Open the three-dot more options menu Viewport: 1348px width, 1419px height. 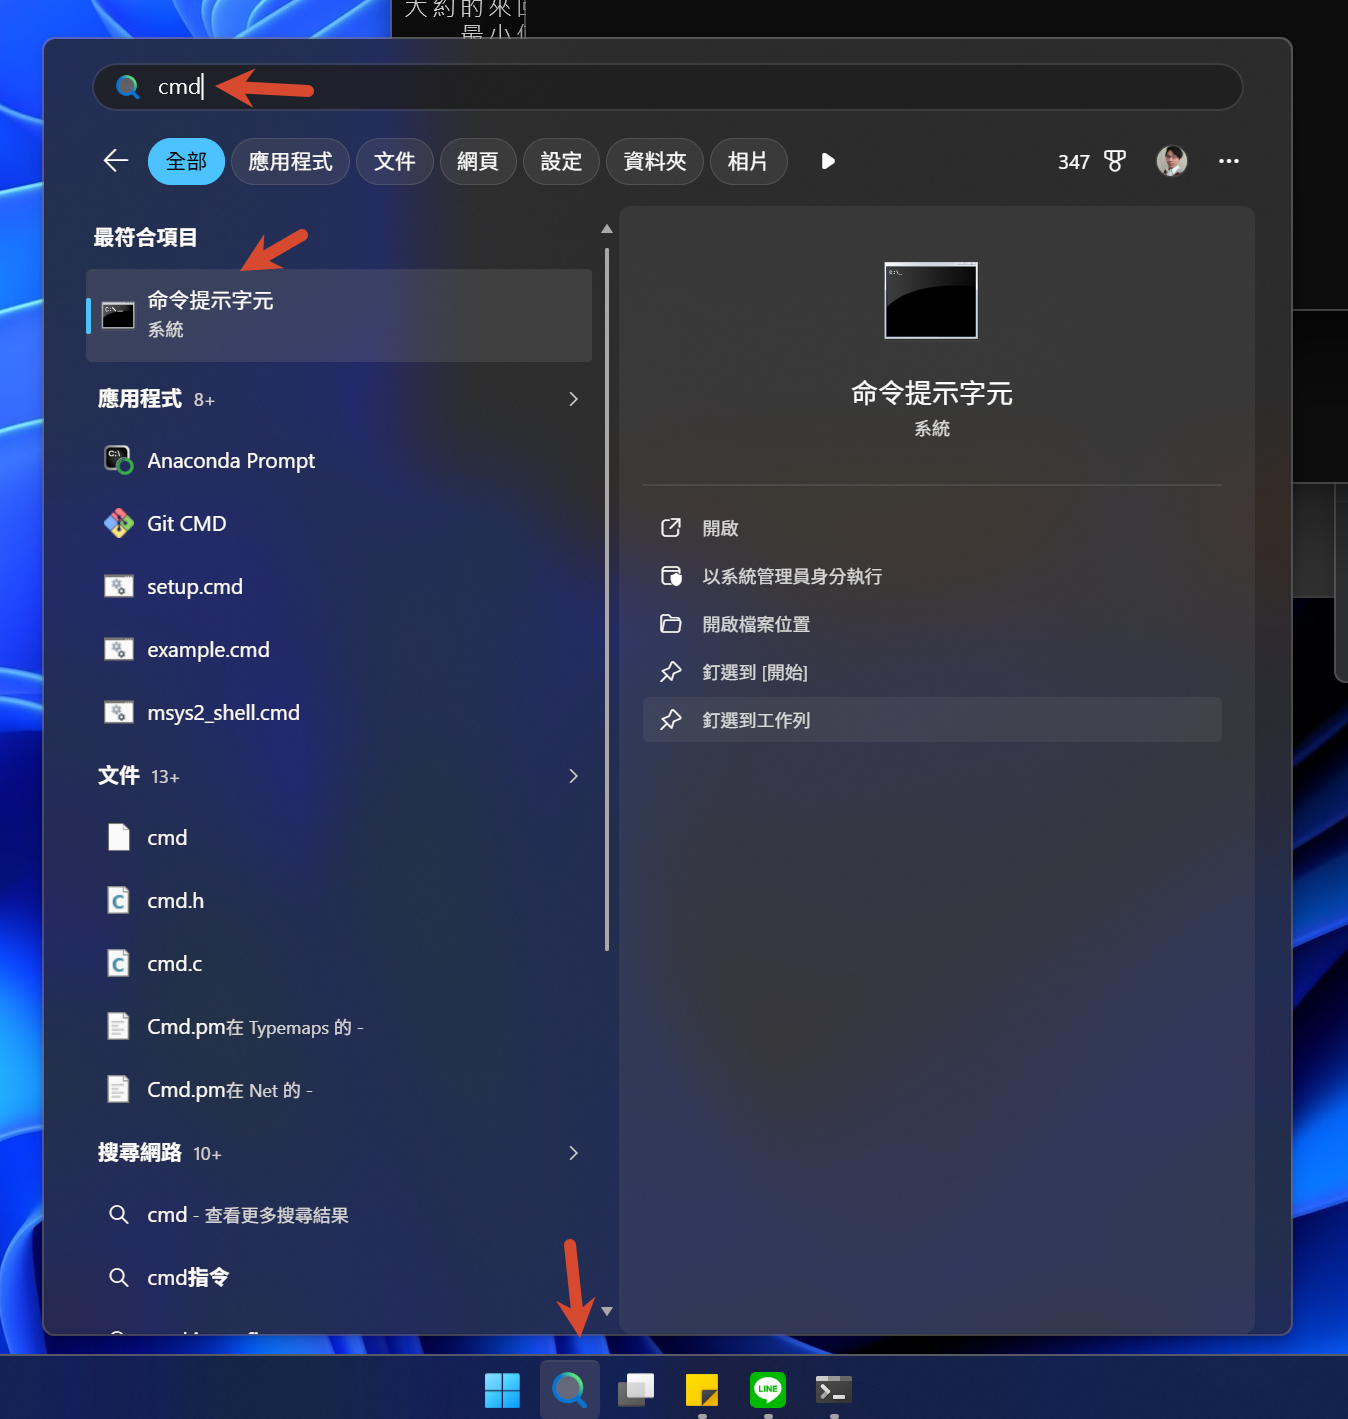[1229, 161]
